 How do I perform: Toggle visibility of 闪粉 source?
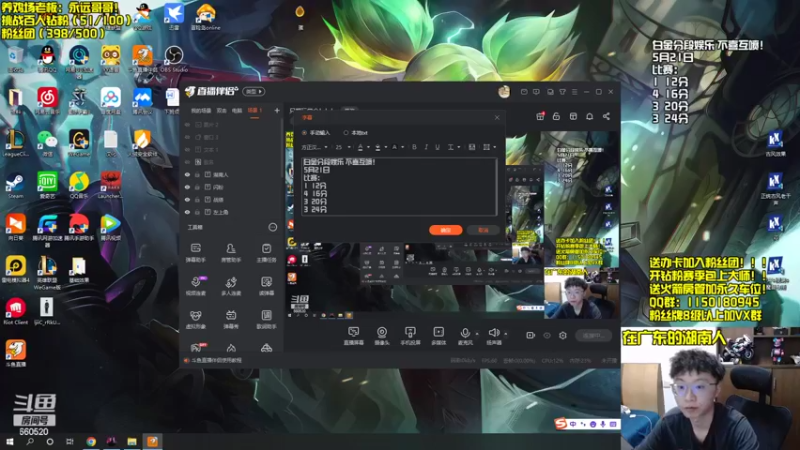coord(187,187)
